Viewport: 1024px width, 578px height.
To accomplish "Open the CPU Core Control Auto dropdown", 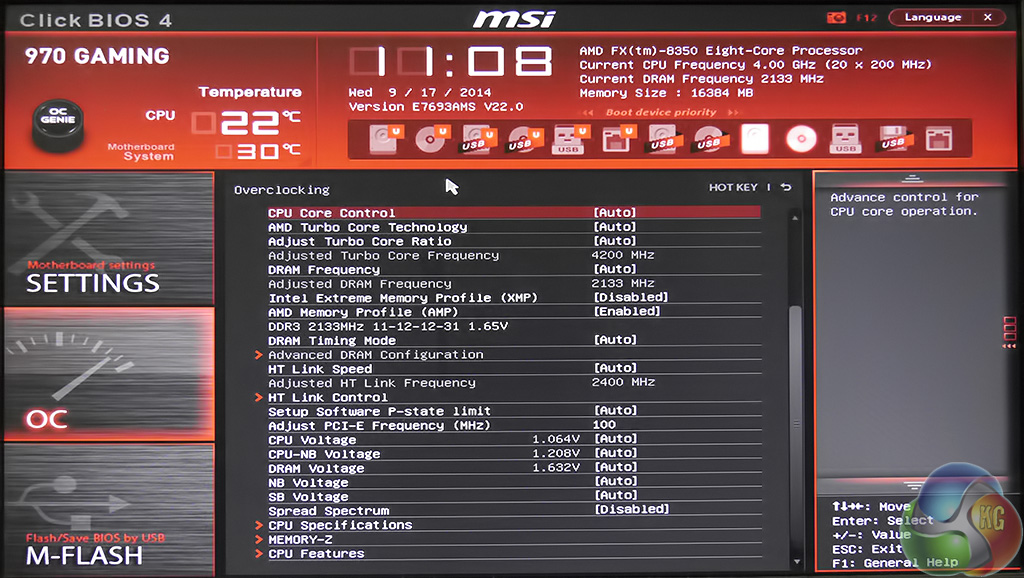I will (x=615, y=212).
